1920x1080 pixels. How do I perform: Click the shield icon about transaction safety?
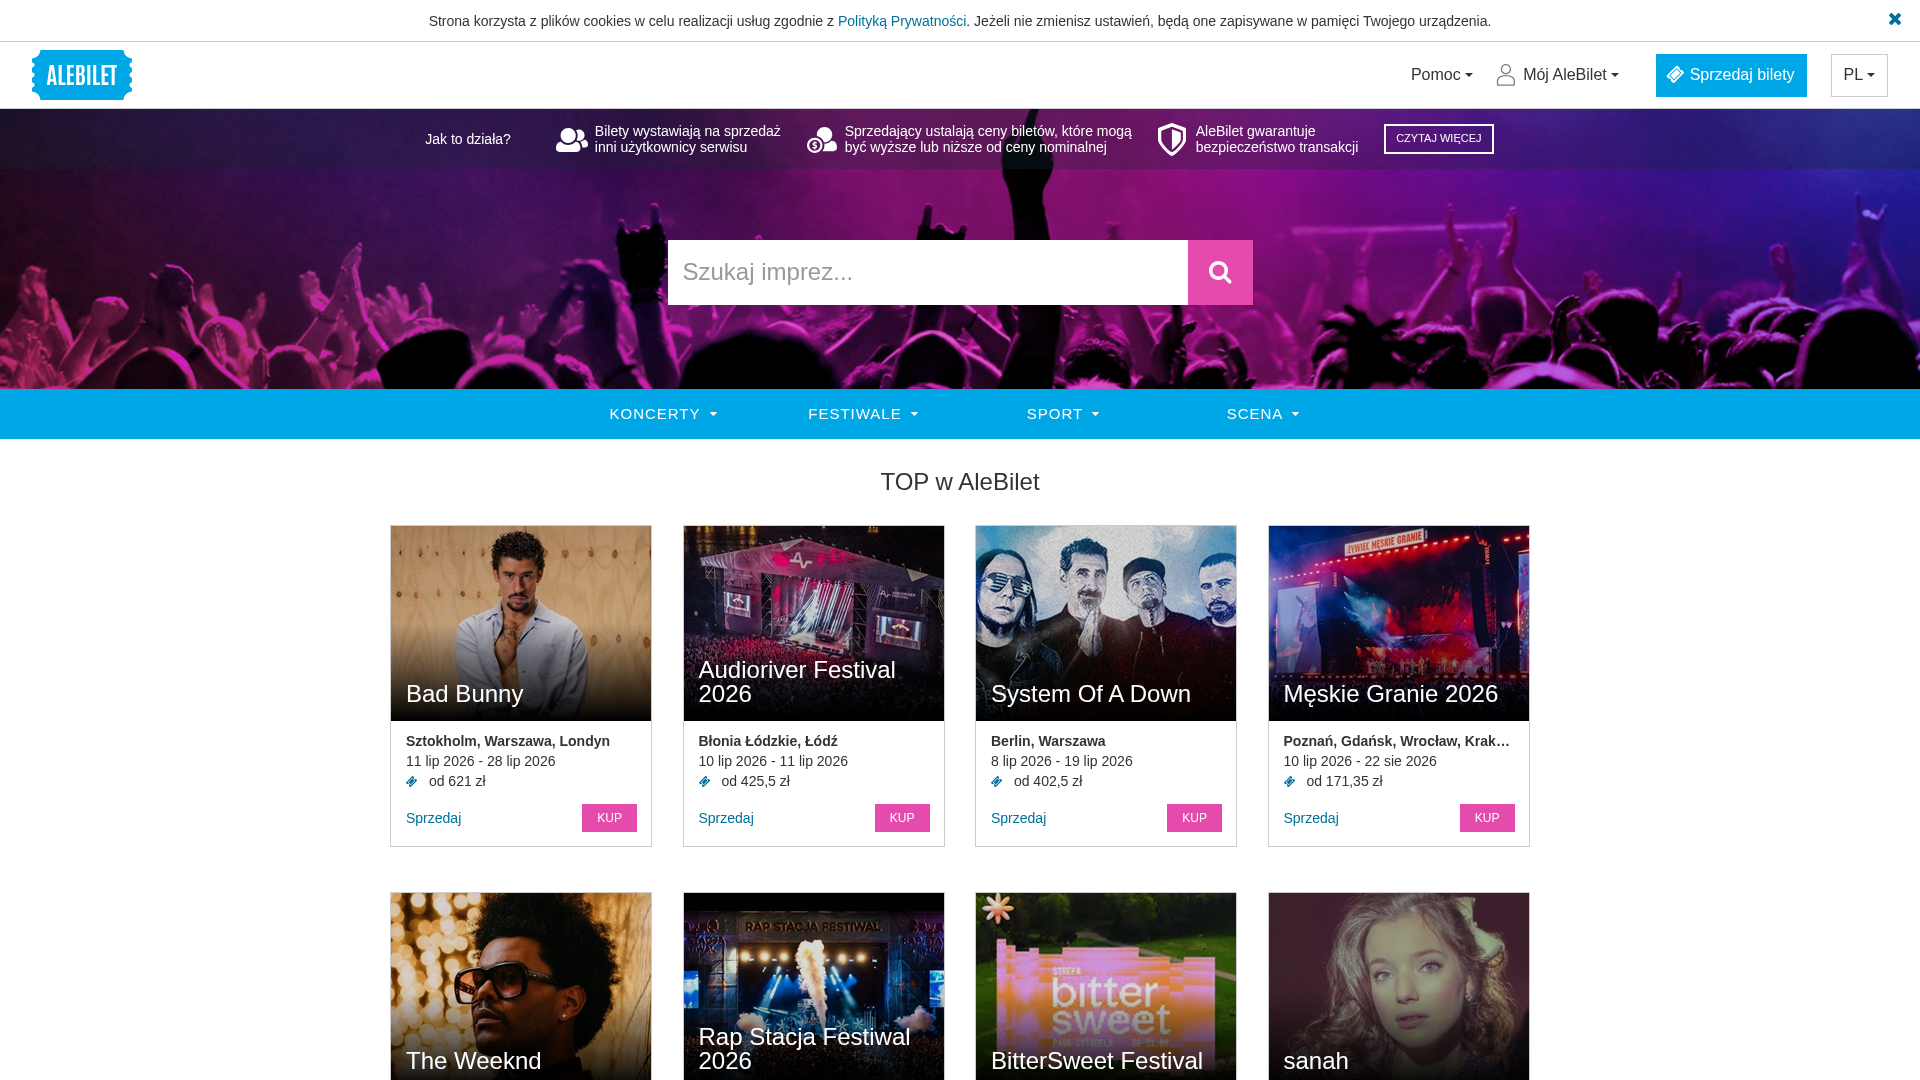1172,139
